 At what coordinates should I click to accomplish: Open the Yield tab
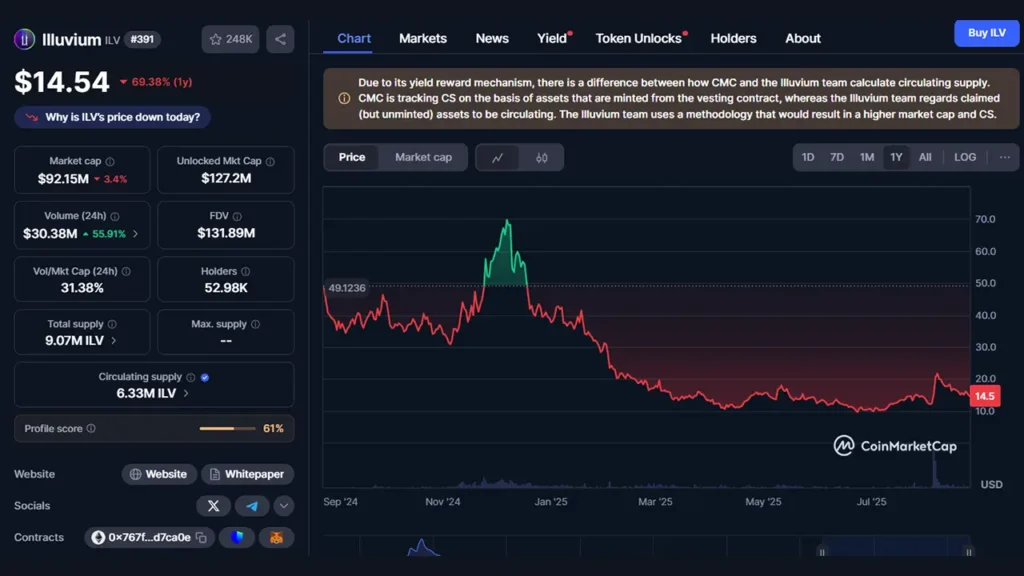point(552,39)
